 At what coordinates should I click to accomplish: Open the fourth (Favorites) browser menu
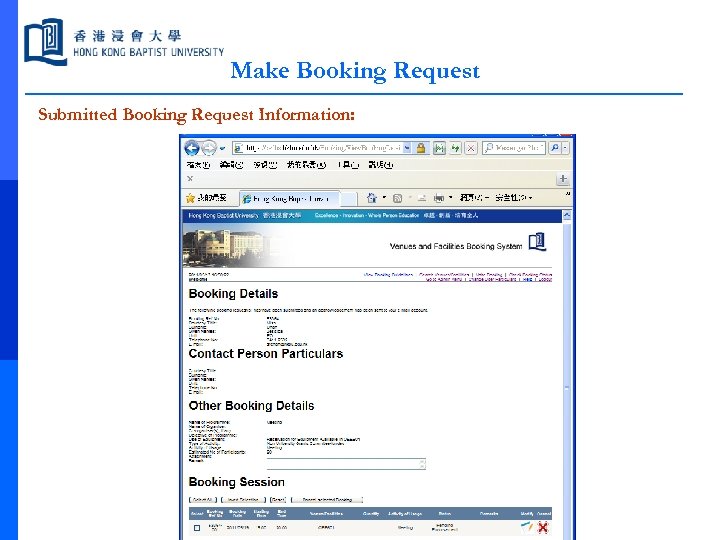click(306, 164)
